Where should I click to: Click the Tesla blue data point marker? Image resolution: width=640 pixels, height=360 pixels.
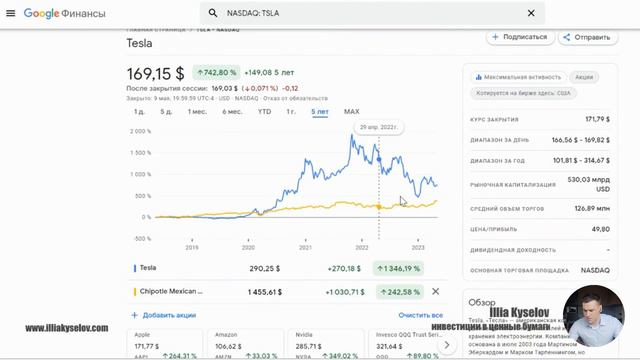(x=379, y=160)
